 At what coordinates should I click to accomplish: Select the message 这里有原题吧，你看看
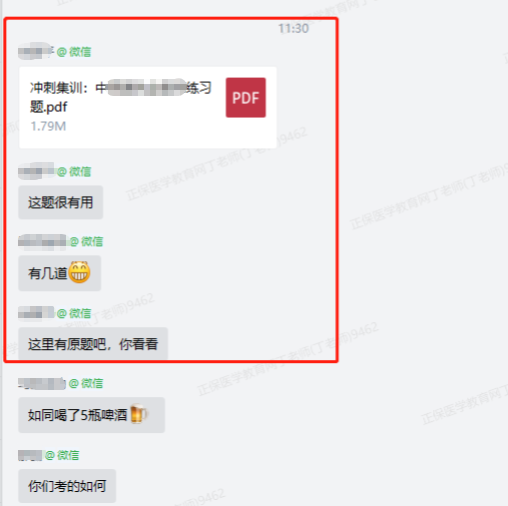pos(93,344)
